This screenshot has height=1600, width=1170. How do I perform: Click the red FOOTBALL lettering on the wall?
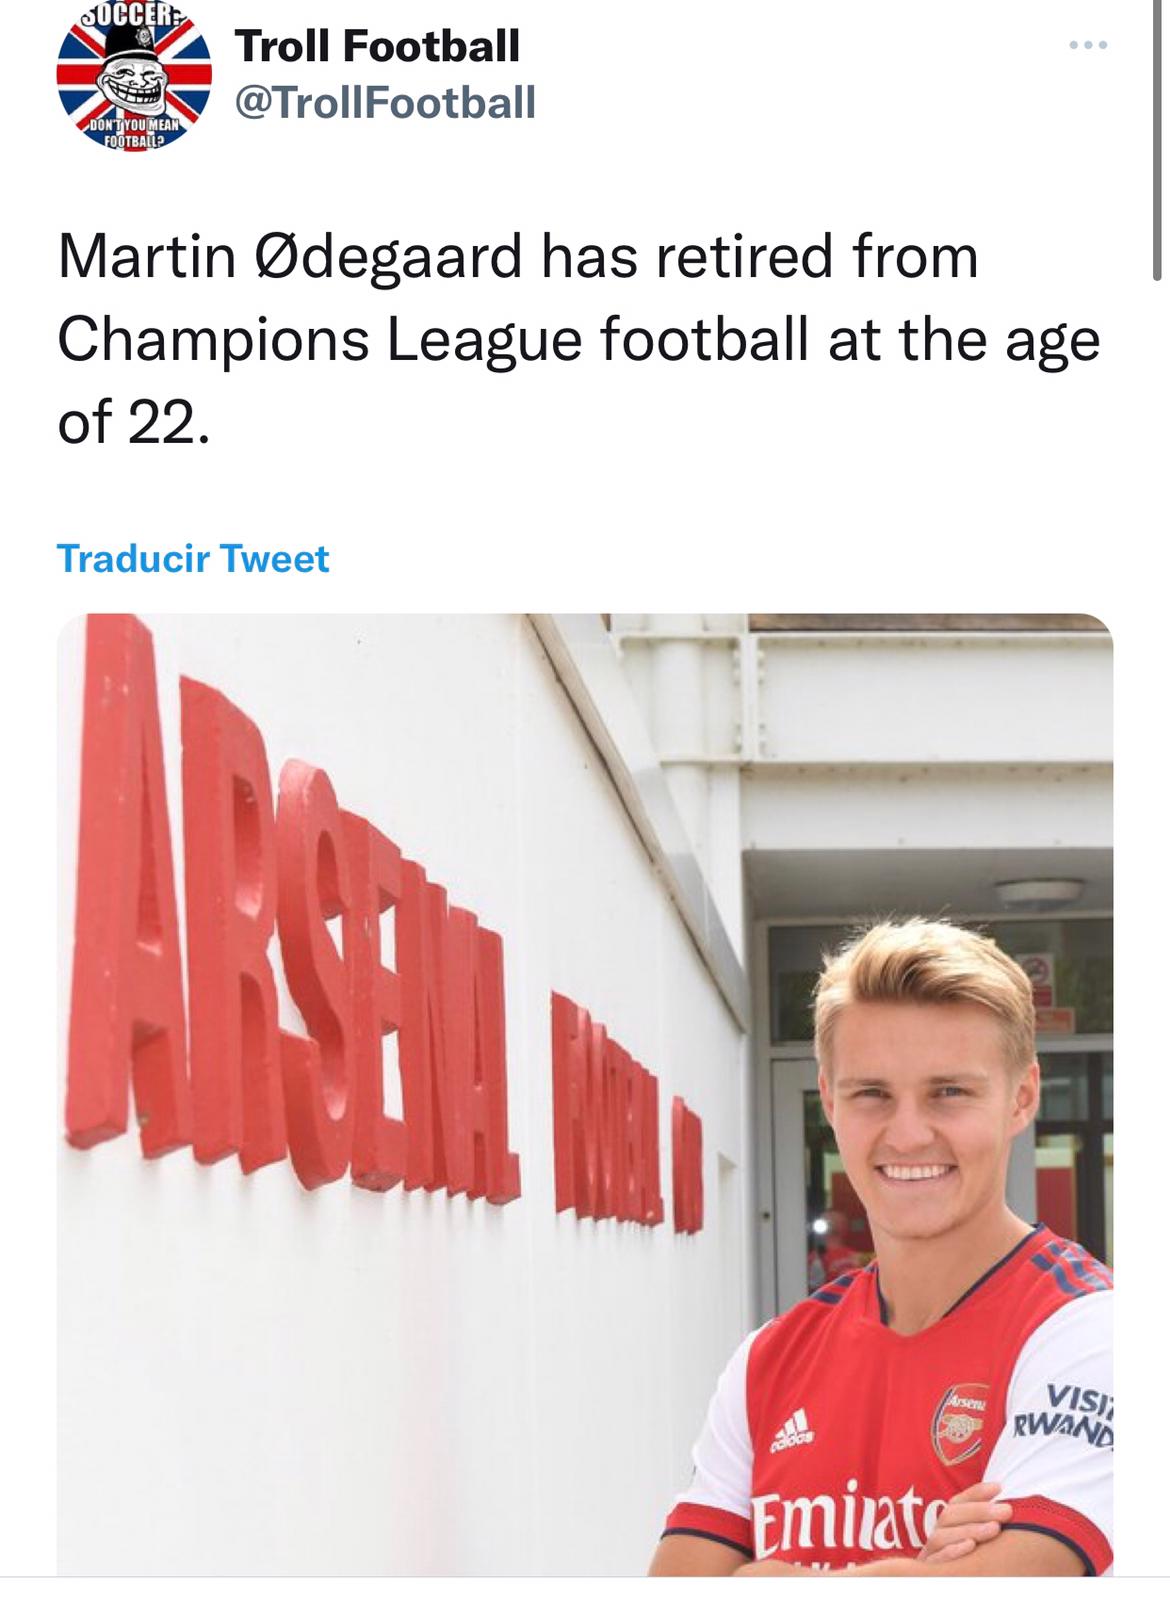tap(610, 1110)
